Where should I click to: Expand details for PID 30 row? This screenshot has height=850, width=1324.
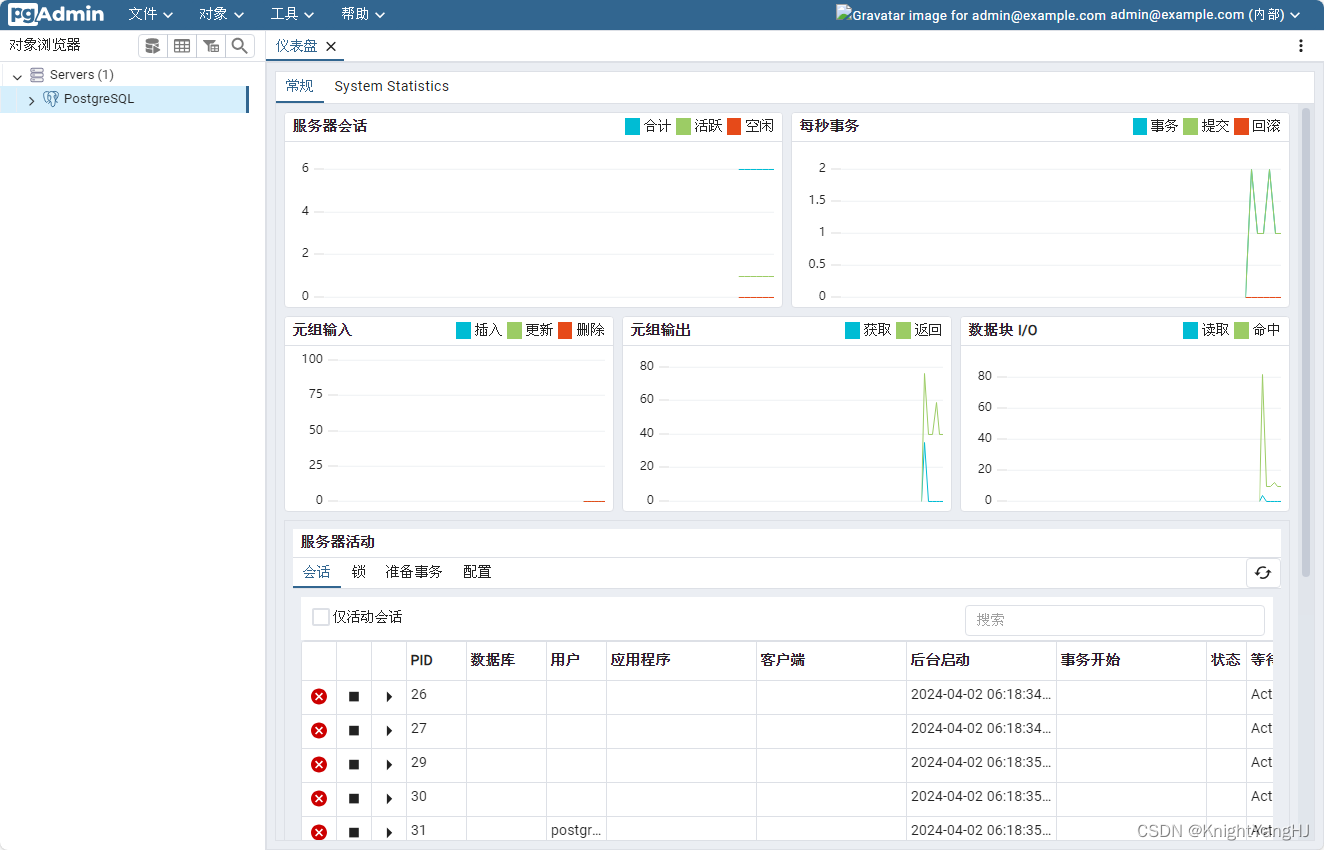click(x=389, y=799)
